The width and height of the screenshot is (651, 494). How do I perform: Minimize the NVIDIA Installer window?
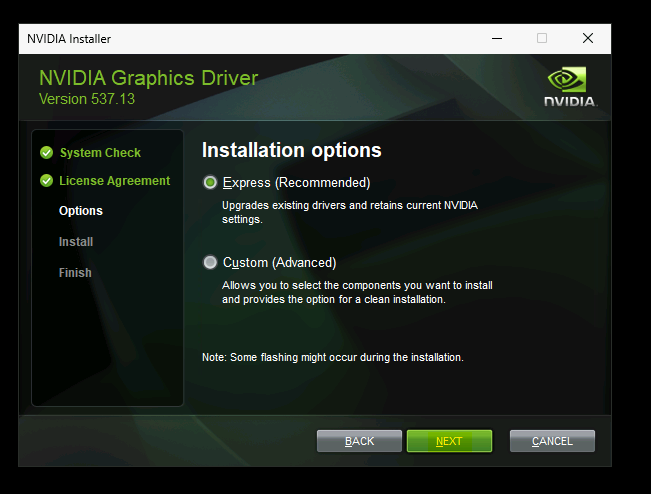point(497,39)
